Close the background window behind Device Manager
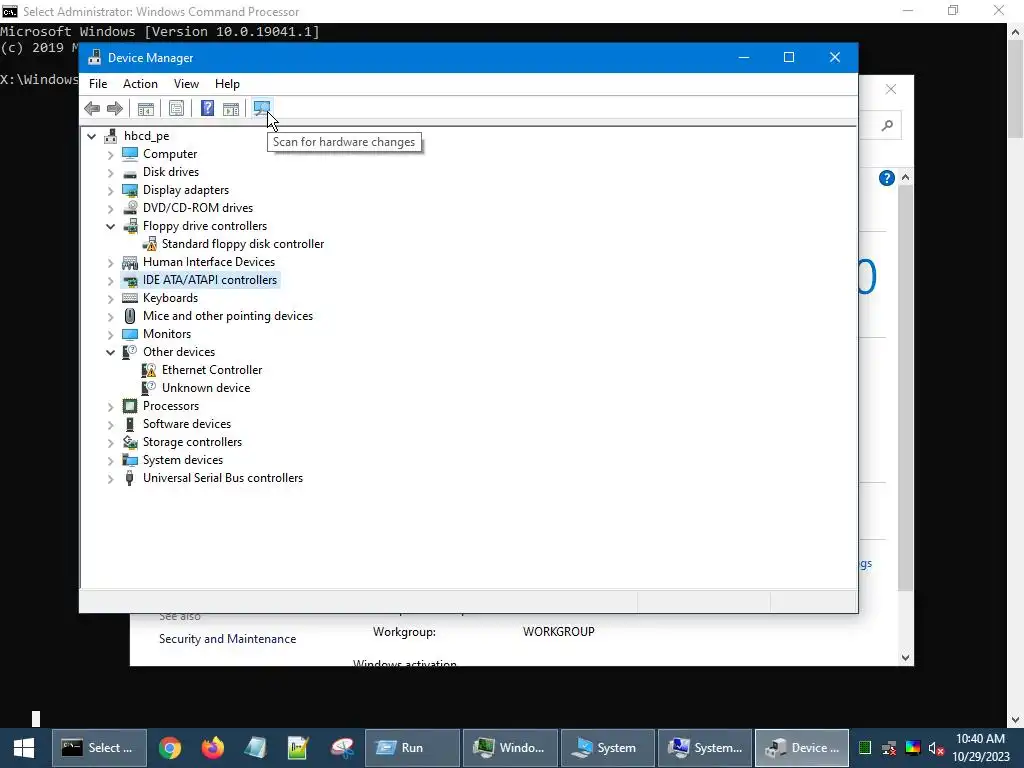This screenshot has width=1024, height=768. pyautogui.click(x=891, y=89)
